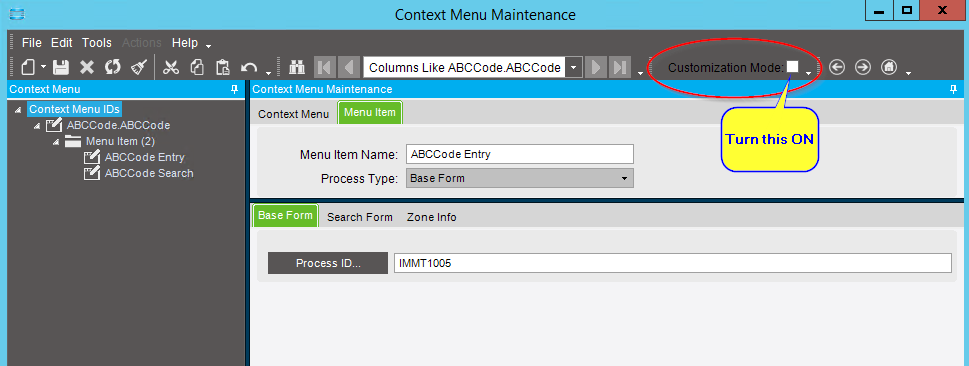969x366 pixels.
Task: Click the Save floppy disk icon
Action: [61, 67]
